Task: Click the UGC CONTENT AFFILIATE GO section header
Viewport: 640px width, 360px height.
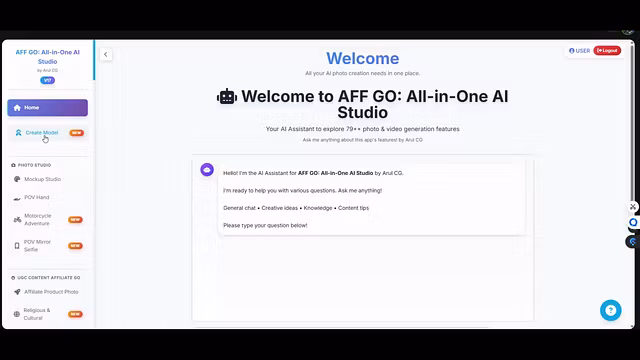Action: [46, 278]
